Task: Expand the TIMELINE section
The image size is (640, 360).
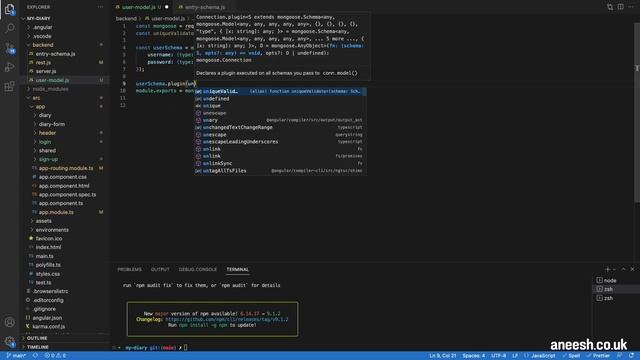Action: 38,347
